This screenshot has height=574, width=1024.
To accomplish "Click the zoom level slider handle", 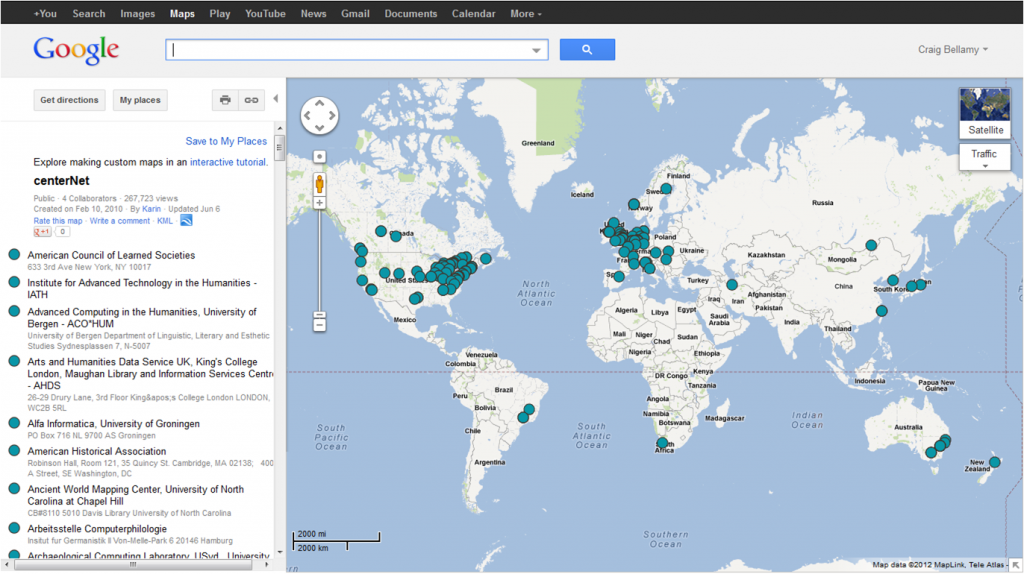I will [x=319, y=314].
